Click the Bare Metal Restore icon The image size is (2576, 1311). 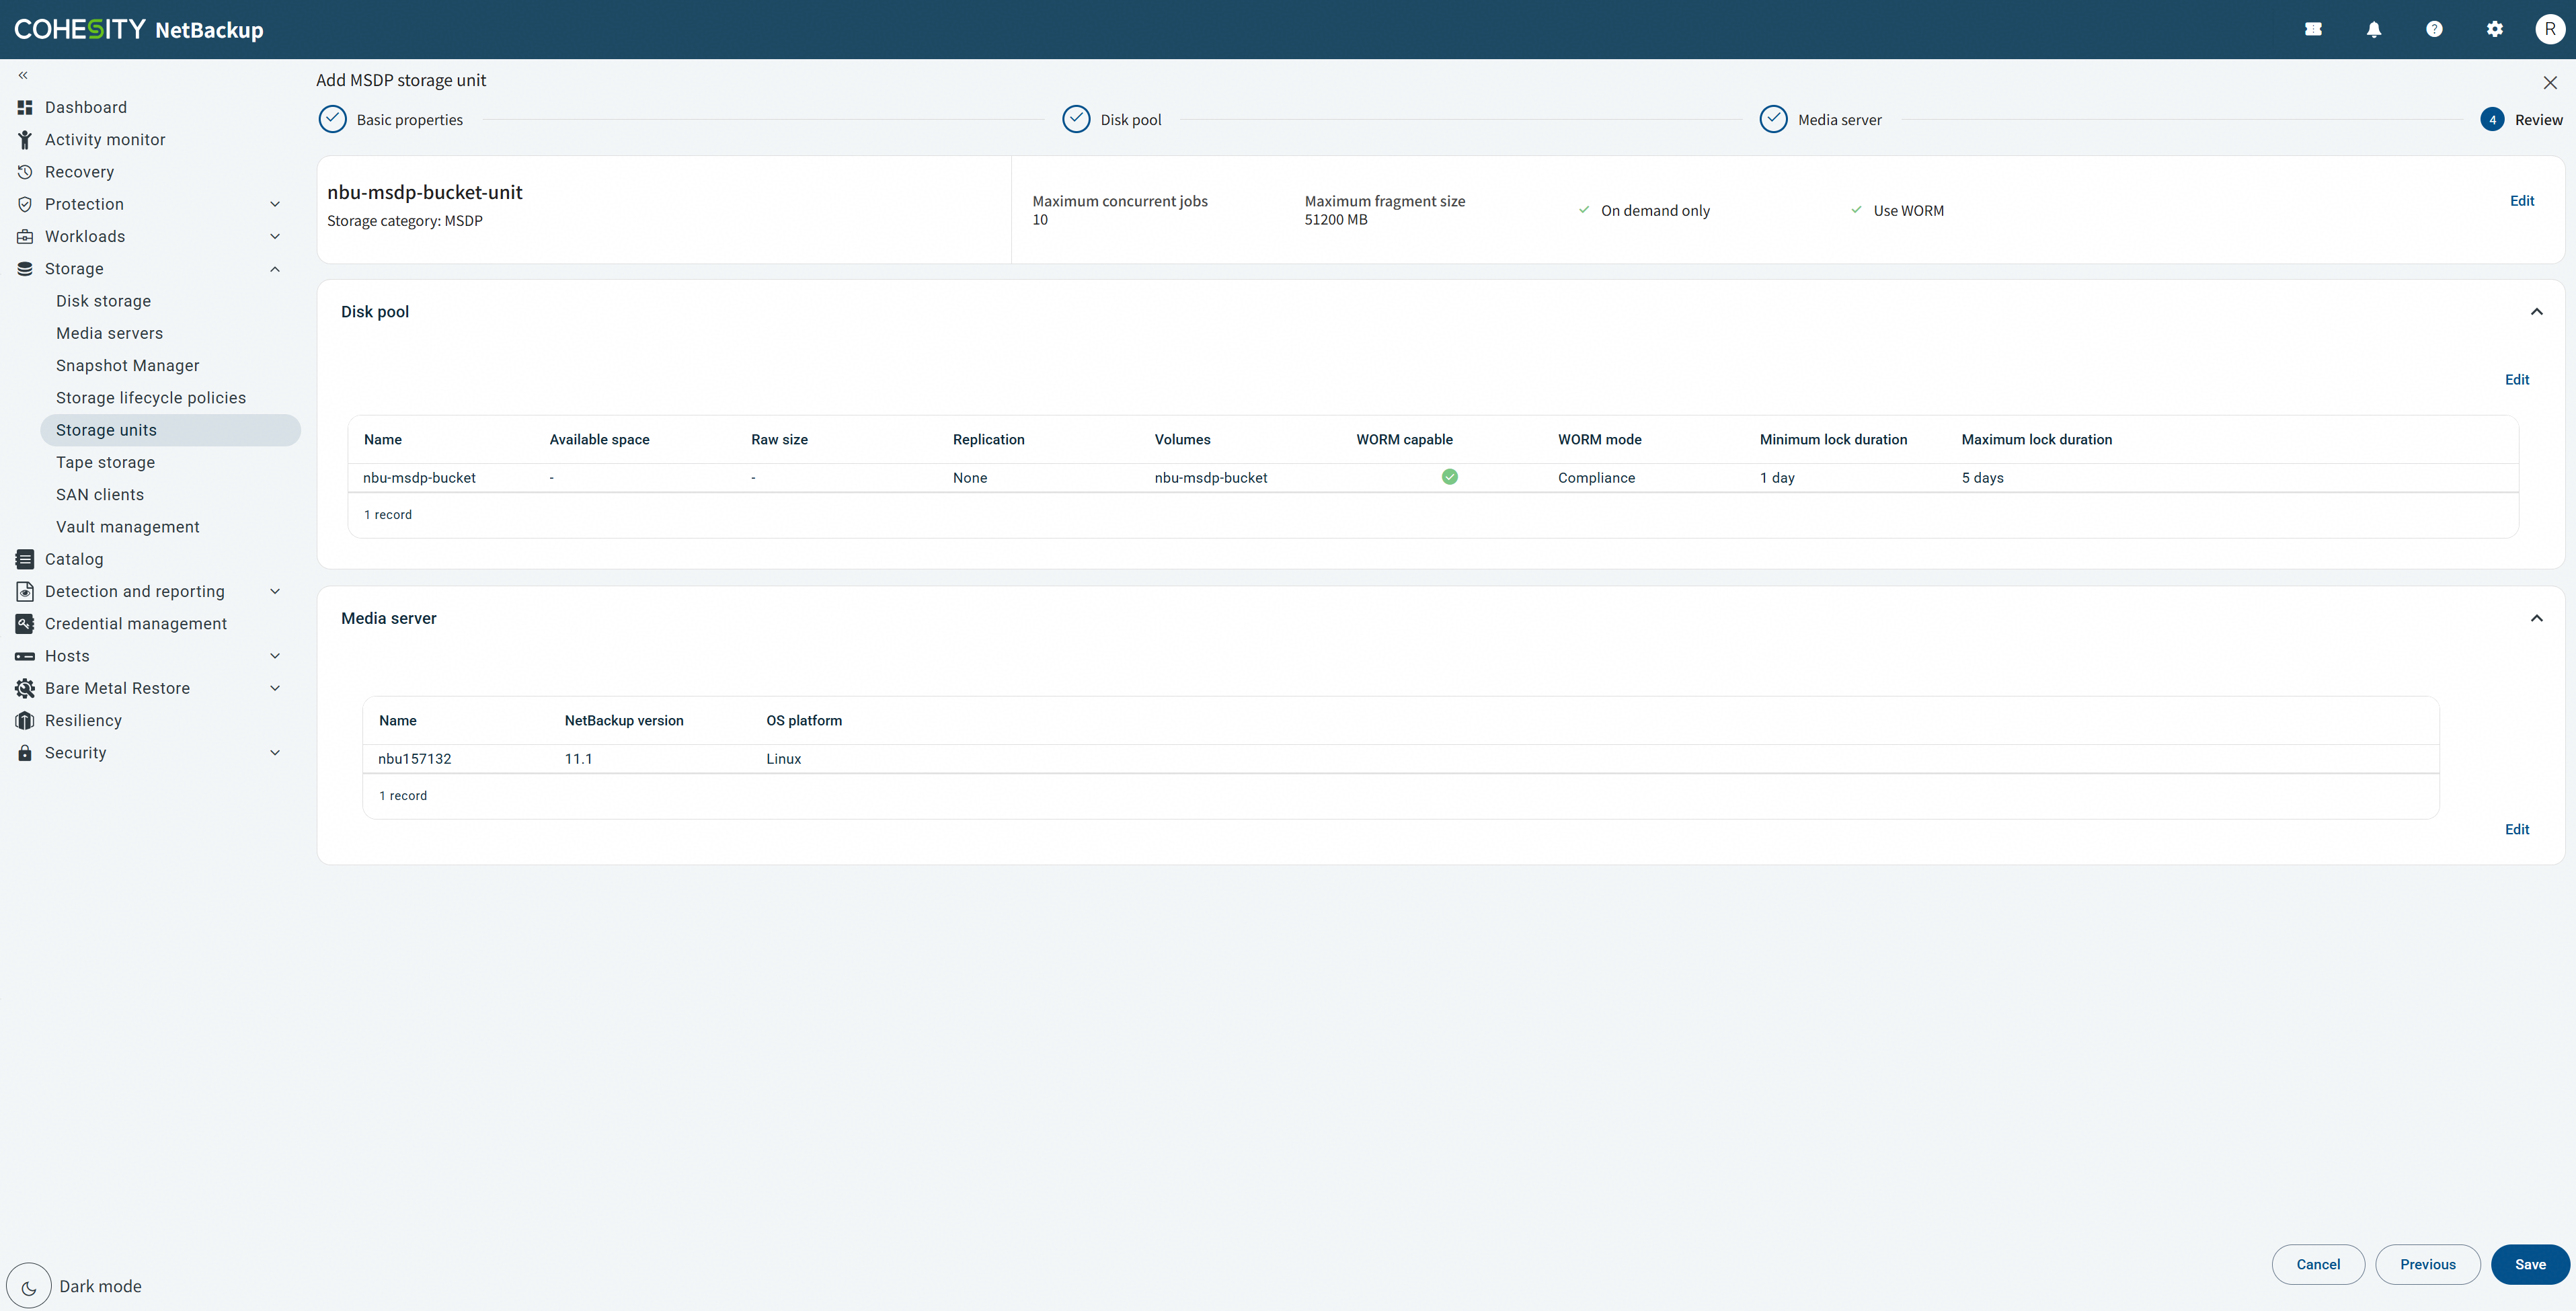[x=25, y=689]
